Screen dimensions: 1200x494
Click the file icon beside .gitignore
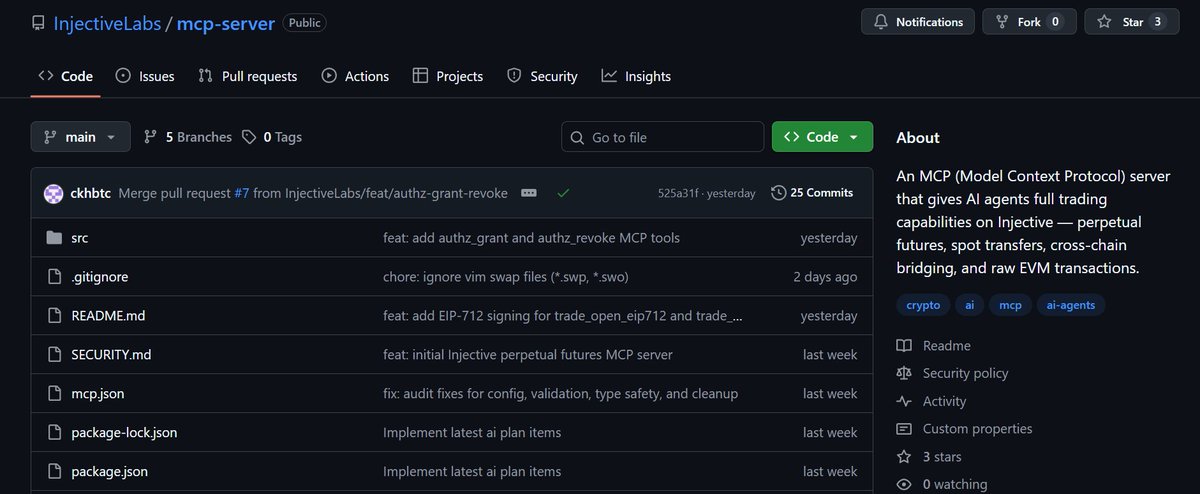[54, 277]
